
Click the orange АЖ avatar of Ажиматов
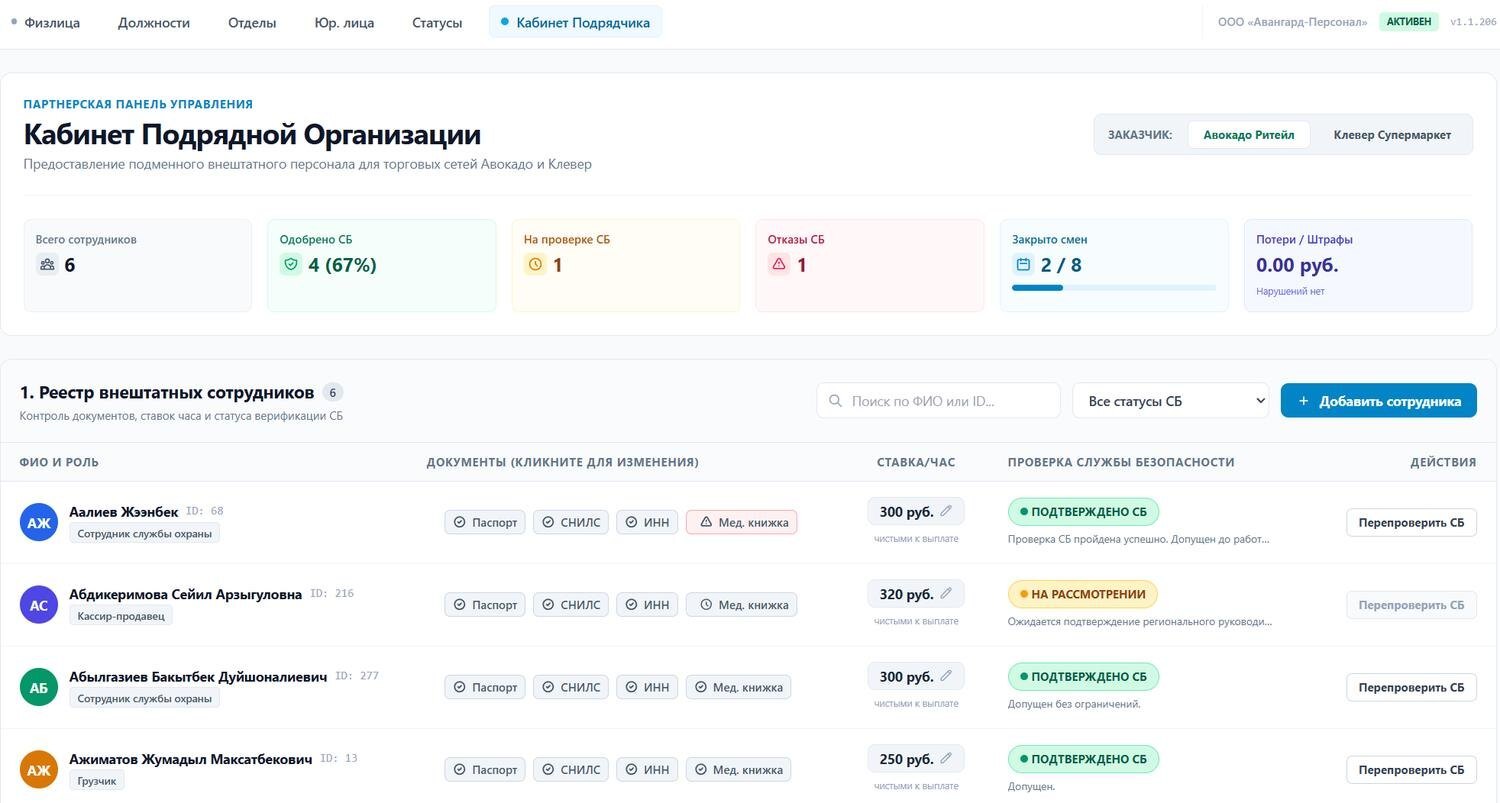[39, 769]
